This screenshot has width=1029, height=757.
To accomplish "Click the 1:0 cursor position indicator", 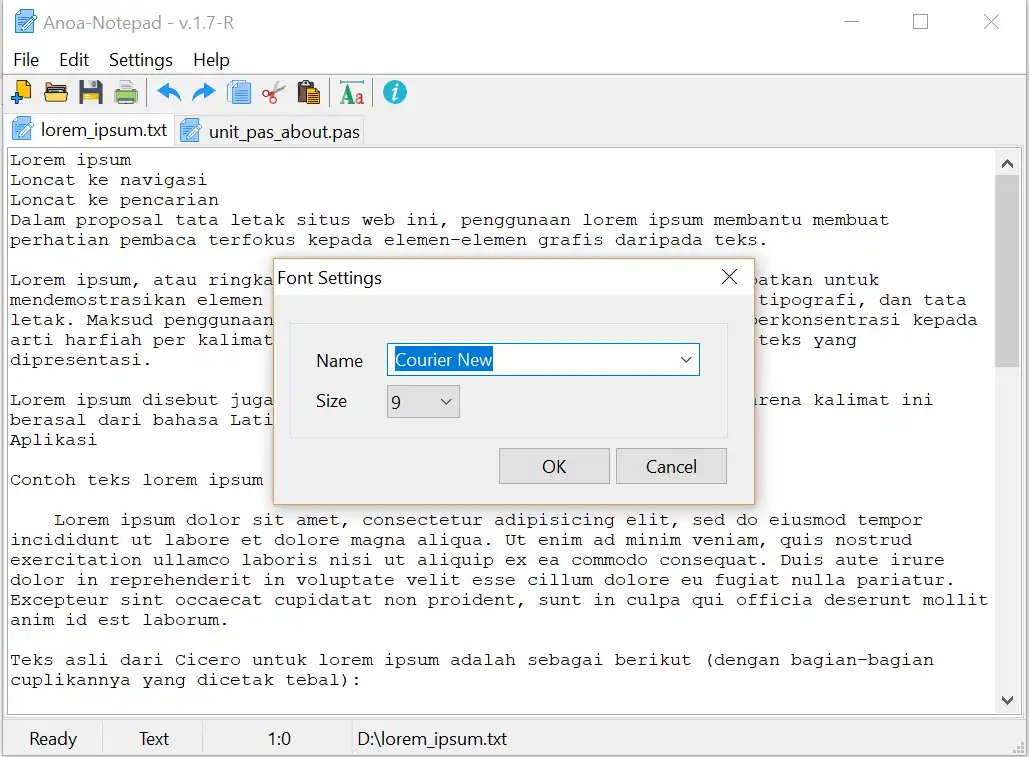I will (x=279, y=739).
